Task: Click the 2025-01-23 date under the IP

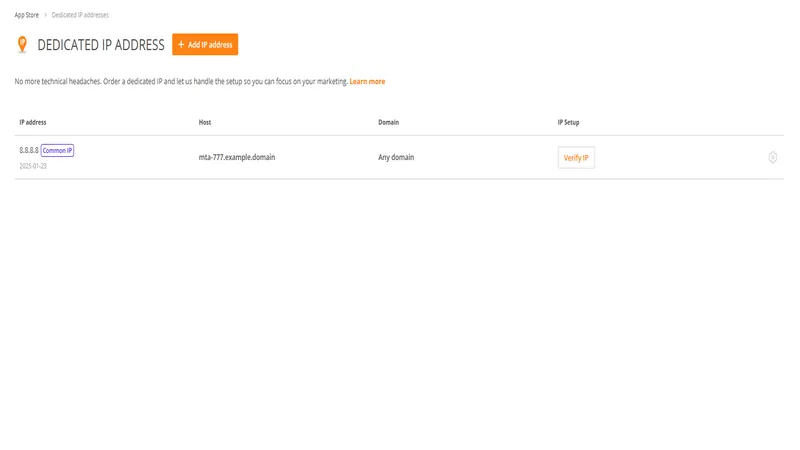Action: [x=33, y=166]
